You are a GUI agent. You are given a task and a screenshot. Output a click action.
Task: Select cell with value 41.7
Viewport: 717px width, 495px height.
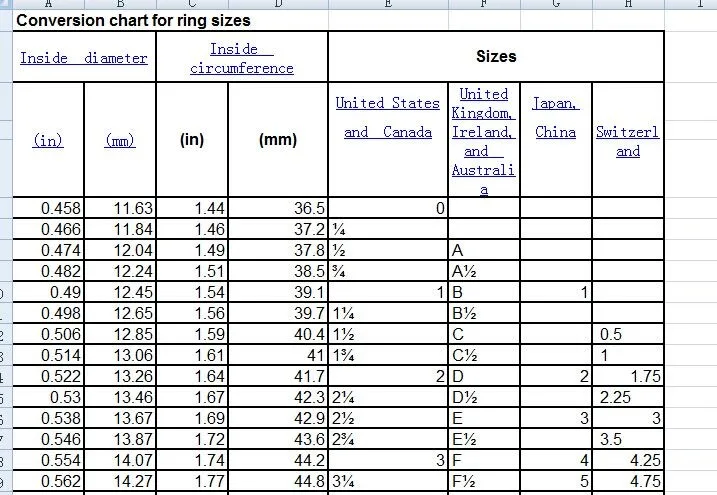278,376
